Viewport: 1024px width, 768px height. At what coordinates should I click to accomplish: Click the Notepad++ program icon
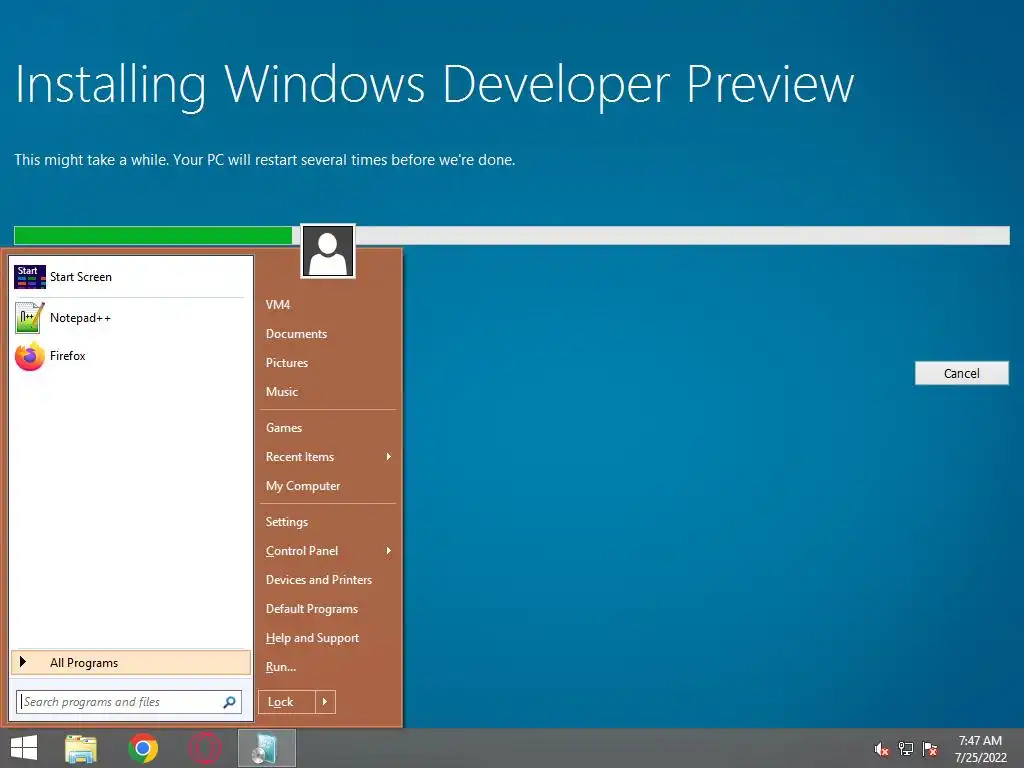click(x=30, y=317)
